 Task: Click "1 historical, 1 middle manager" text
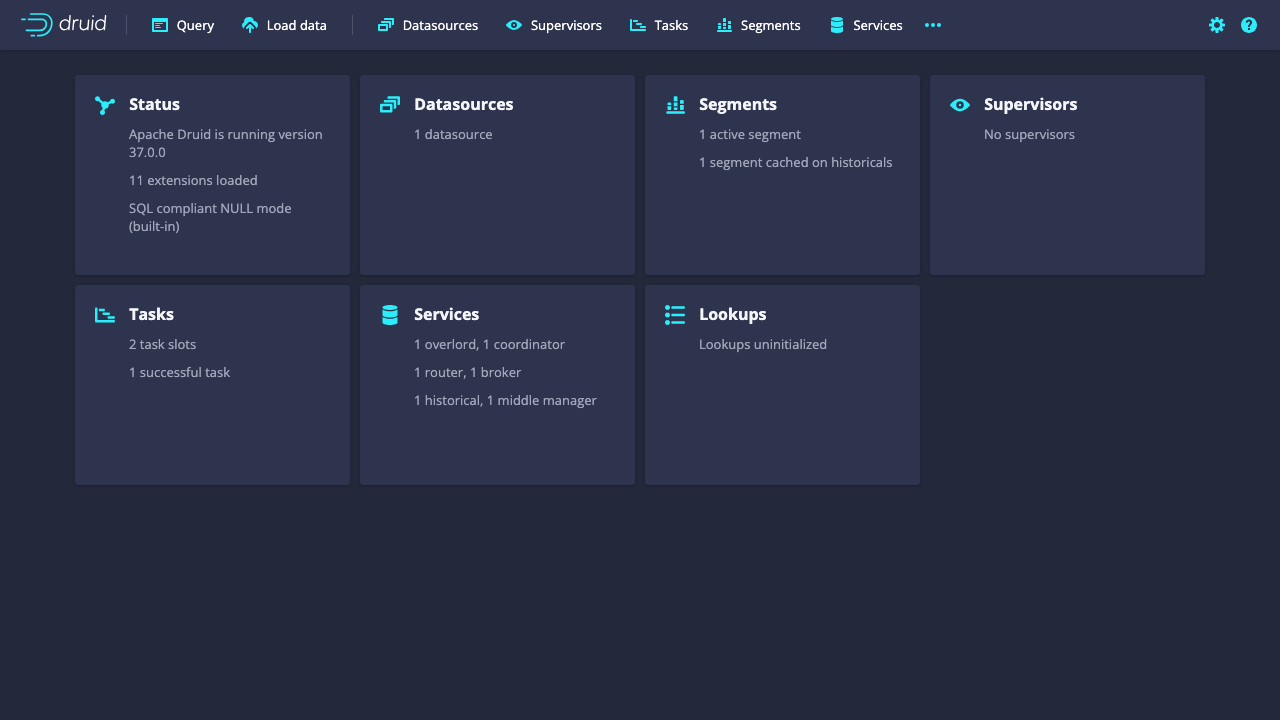[505, 400]
